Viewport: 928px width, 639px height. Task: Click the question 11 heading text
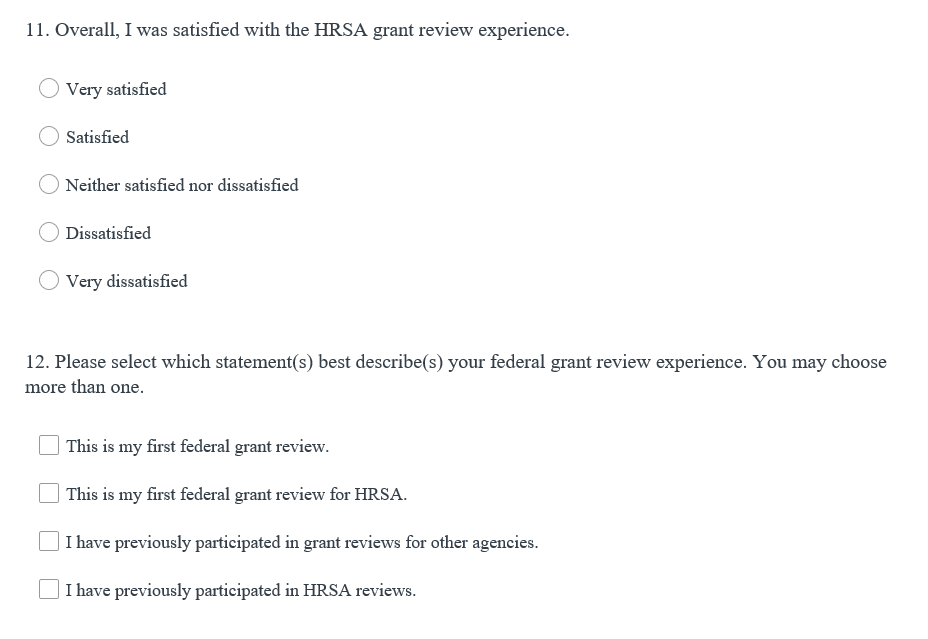[297, 30]
